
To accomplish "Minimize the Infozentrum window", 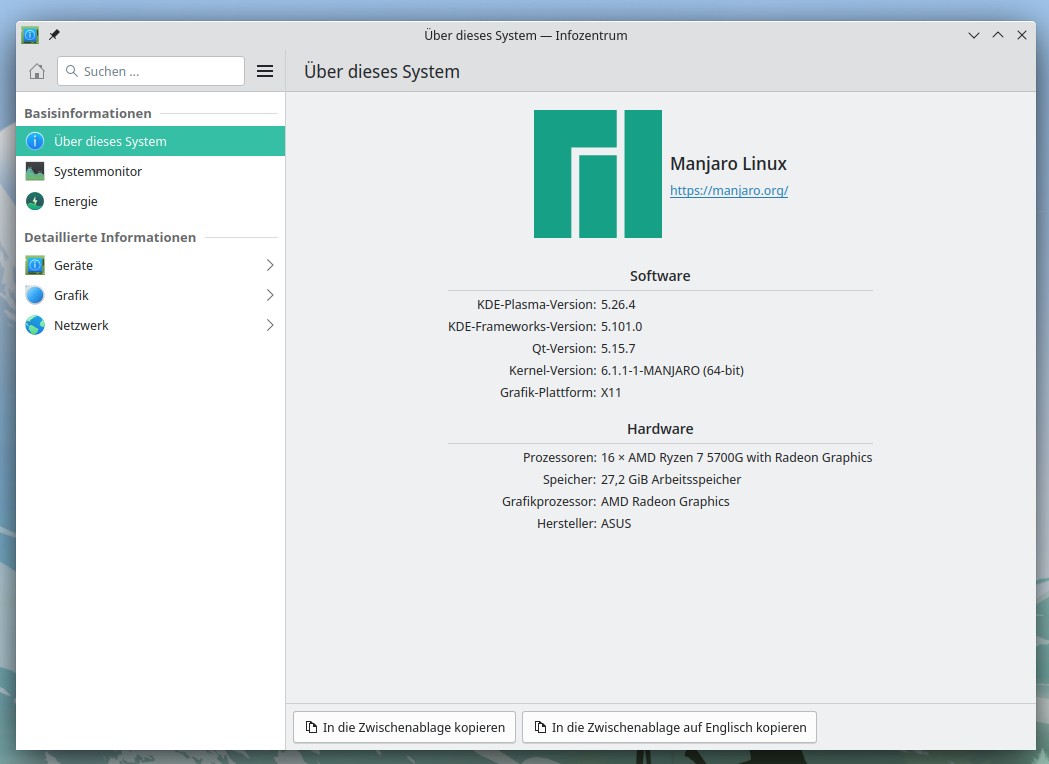I will (974, 35).
